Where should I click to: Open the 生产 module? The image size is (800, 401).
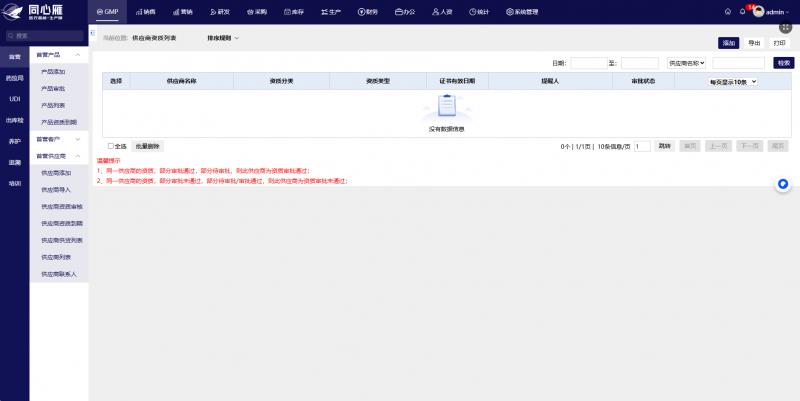coord(331,12)
